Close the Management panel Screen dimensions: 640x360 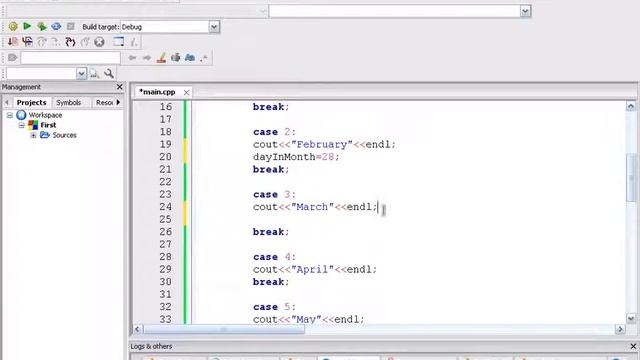click(119, 87)
